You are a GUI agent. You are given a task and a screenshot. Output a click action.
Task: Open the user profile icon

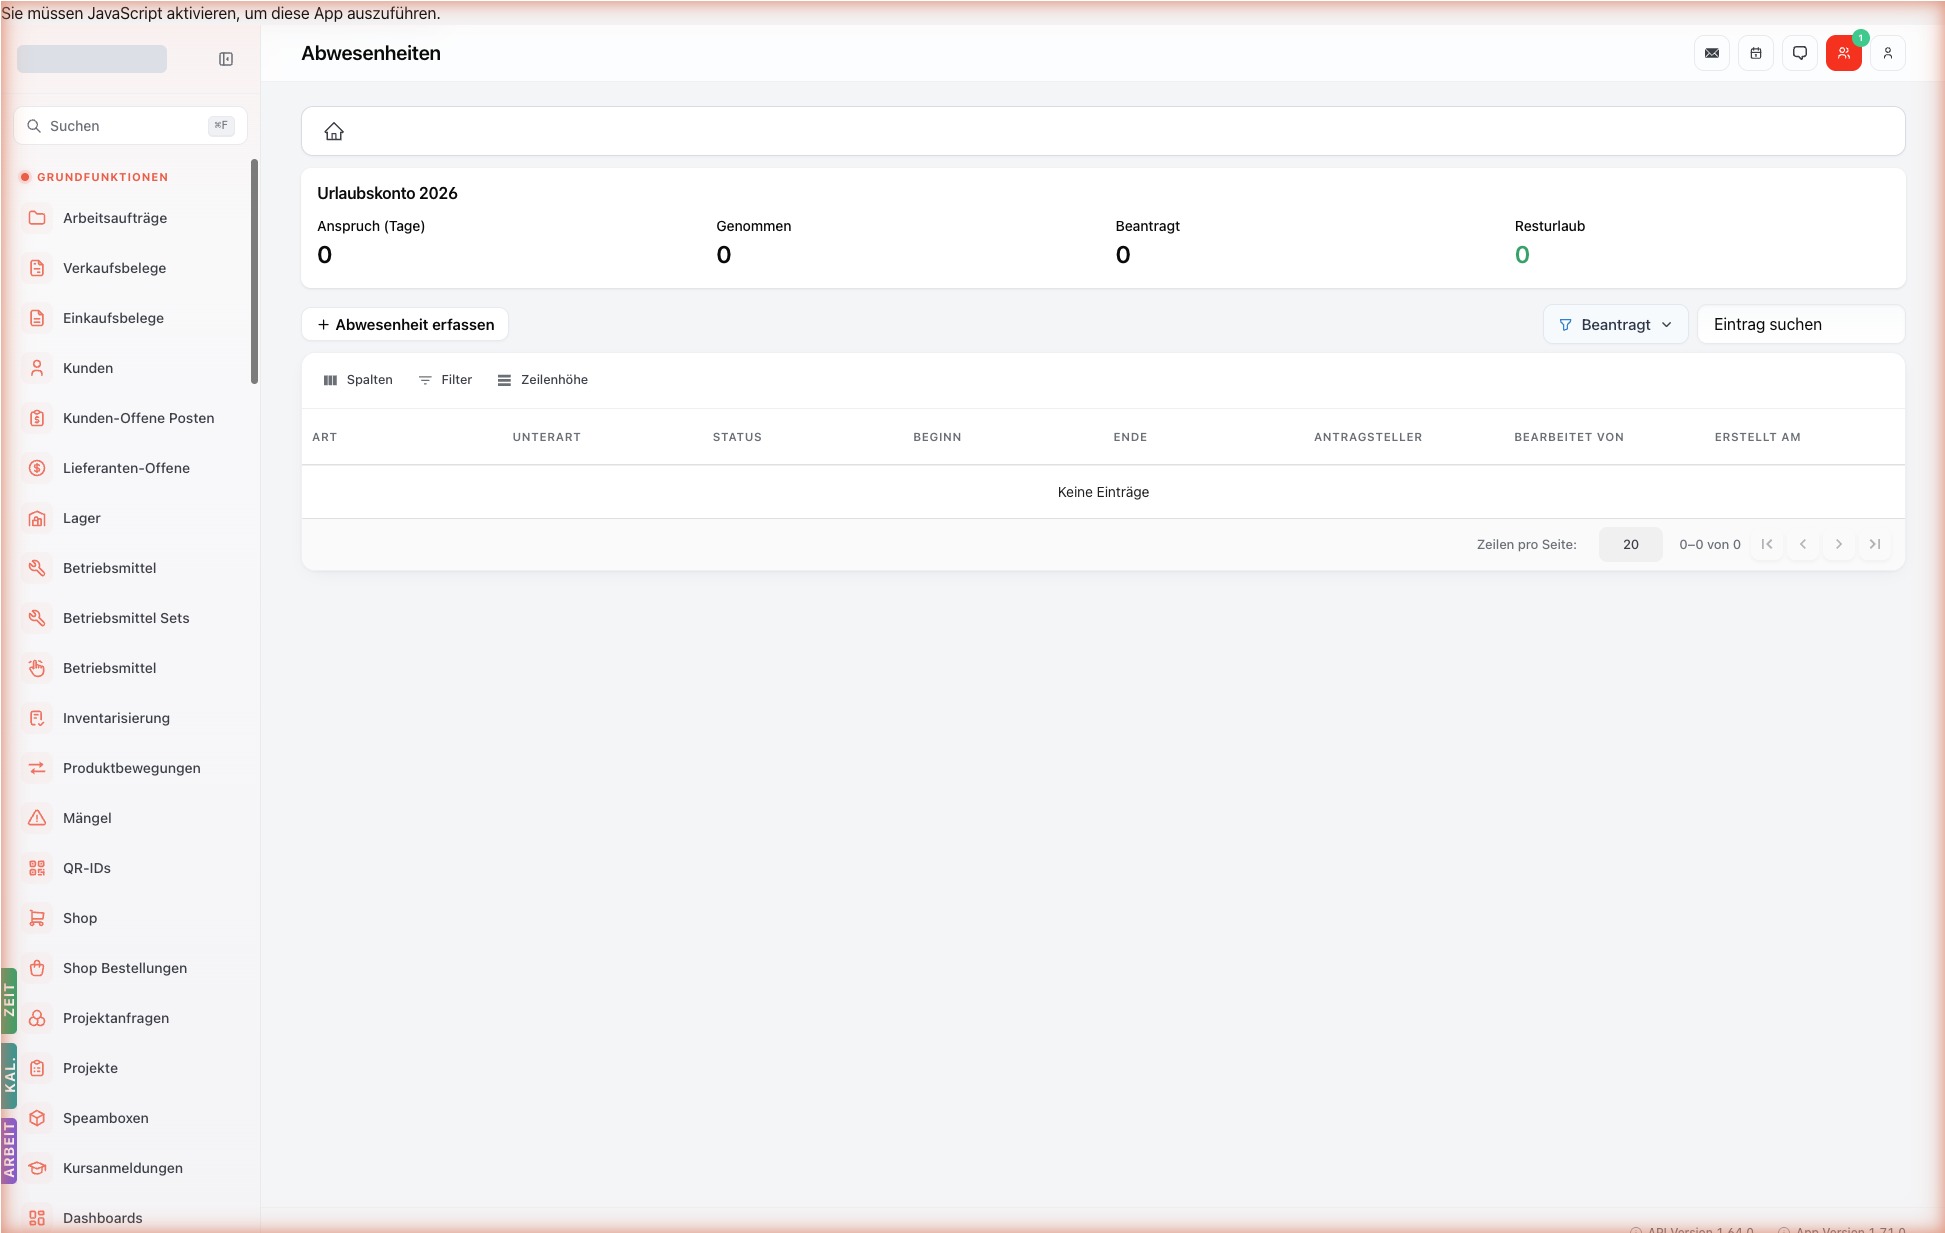[x=1888, y=53]
